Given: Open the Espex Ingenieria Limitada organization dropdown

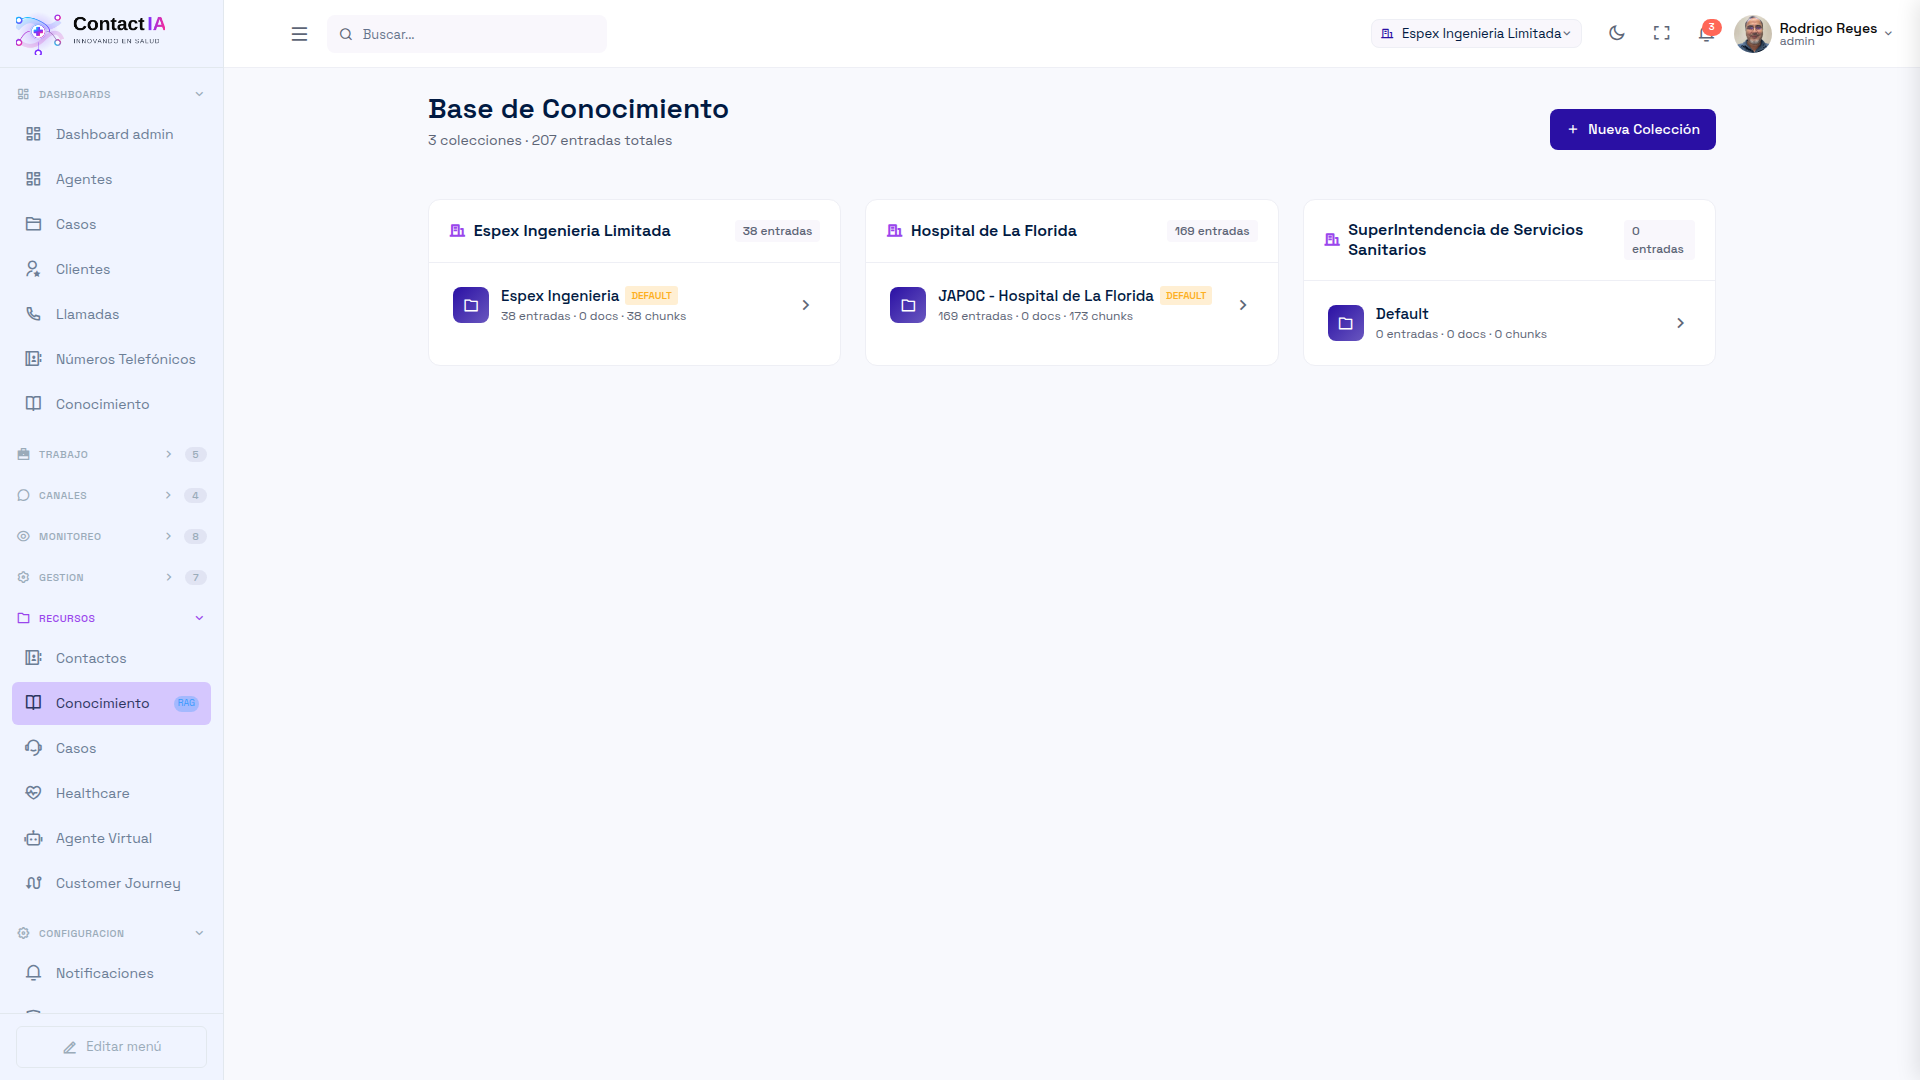Looking at the screenshot, I should (1475, 34).
